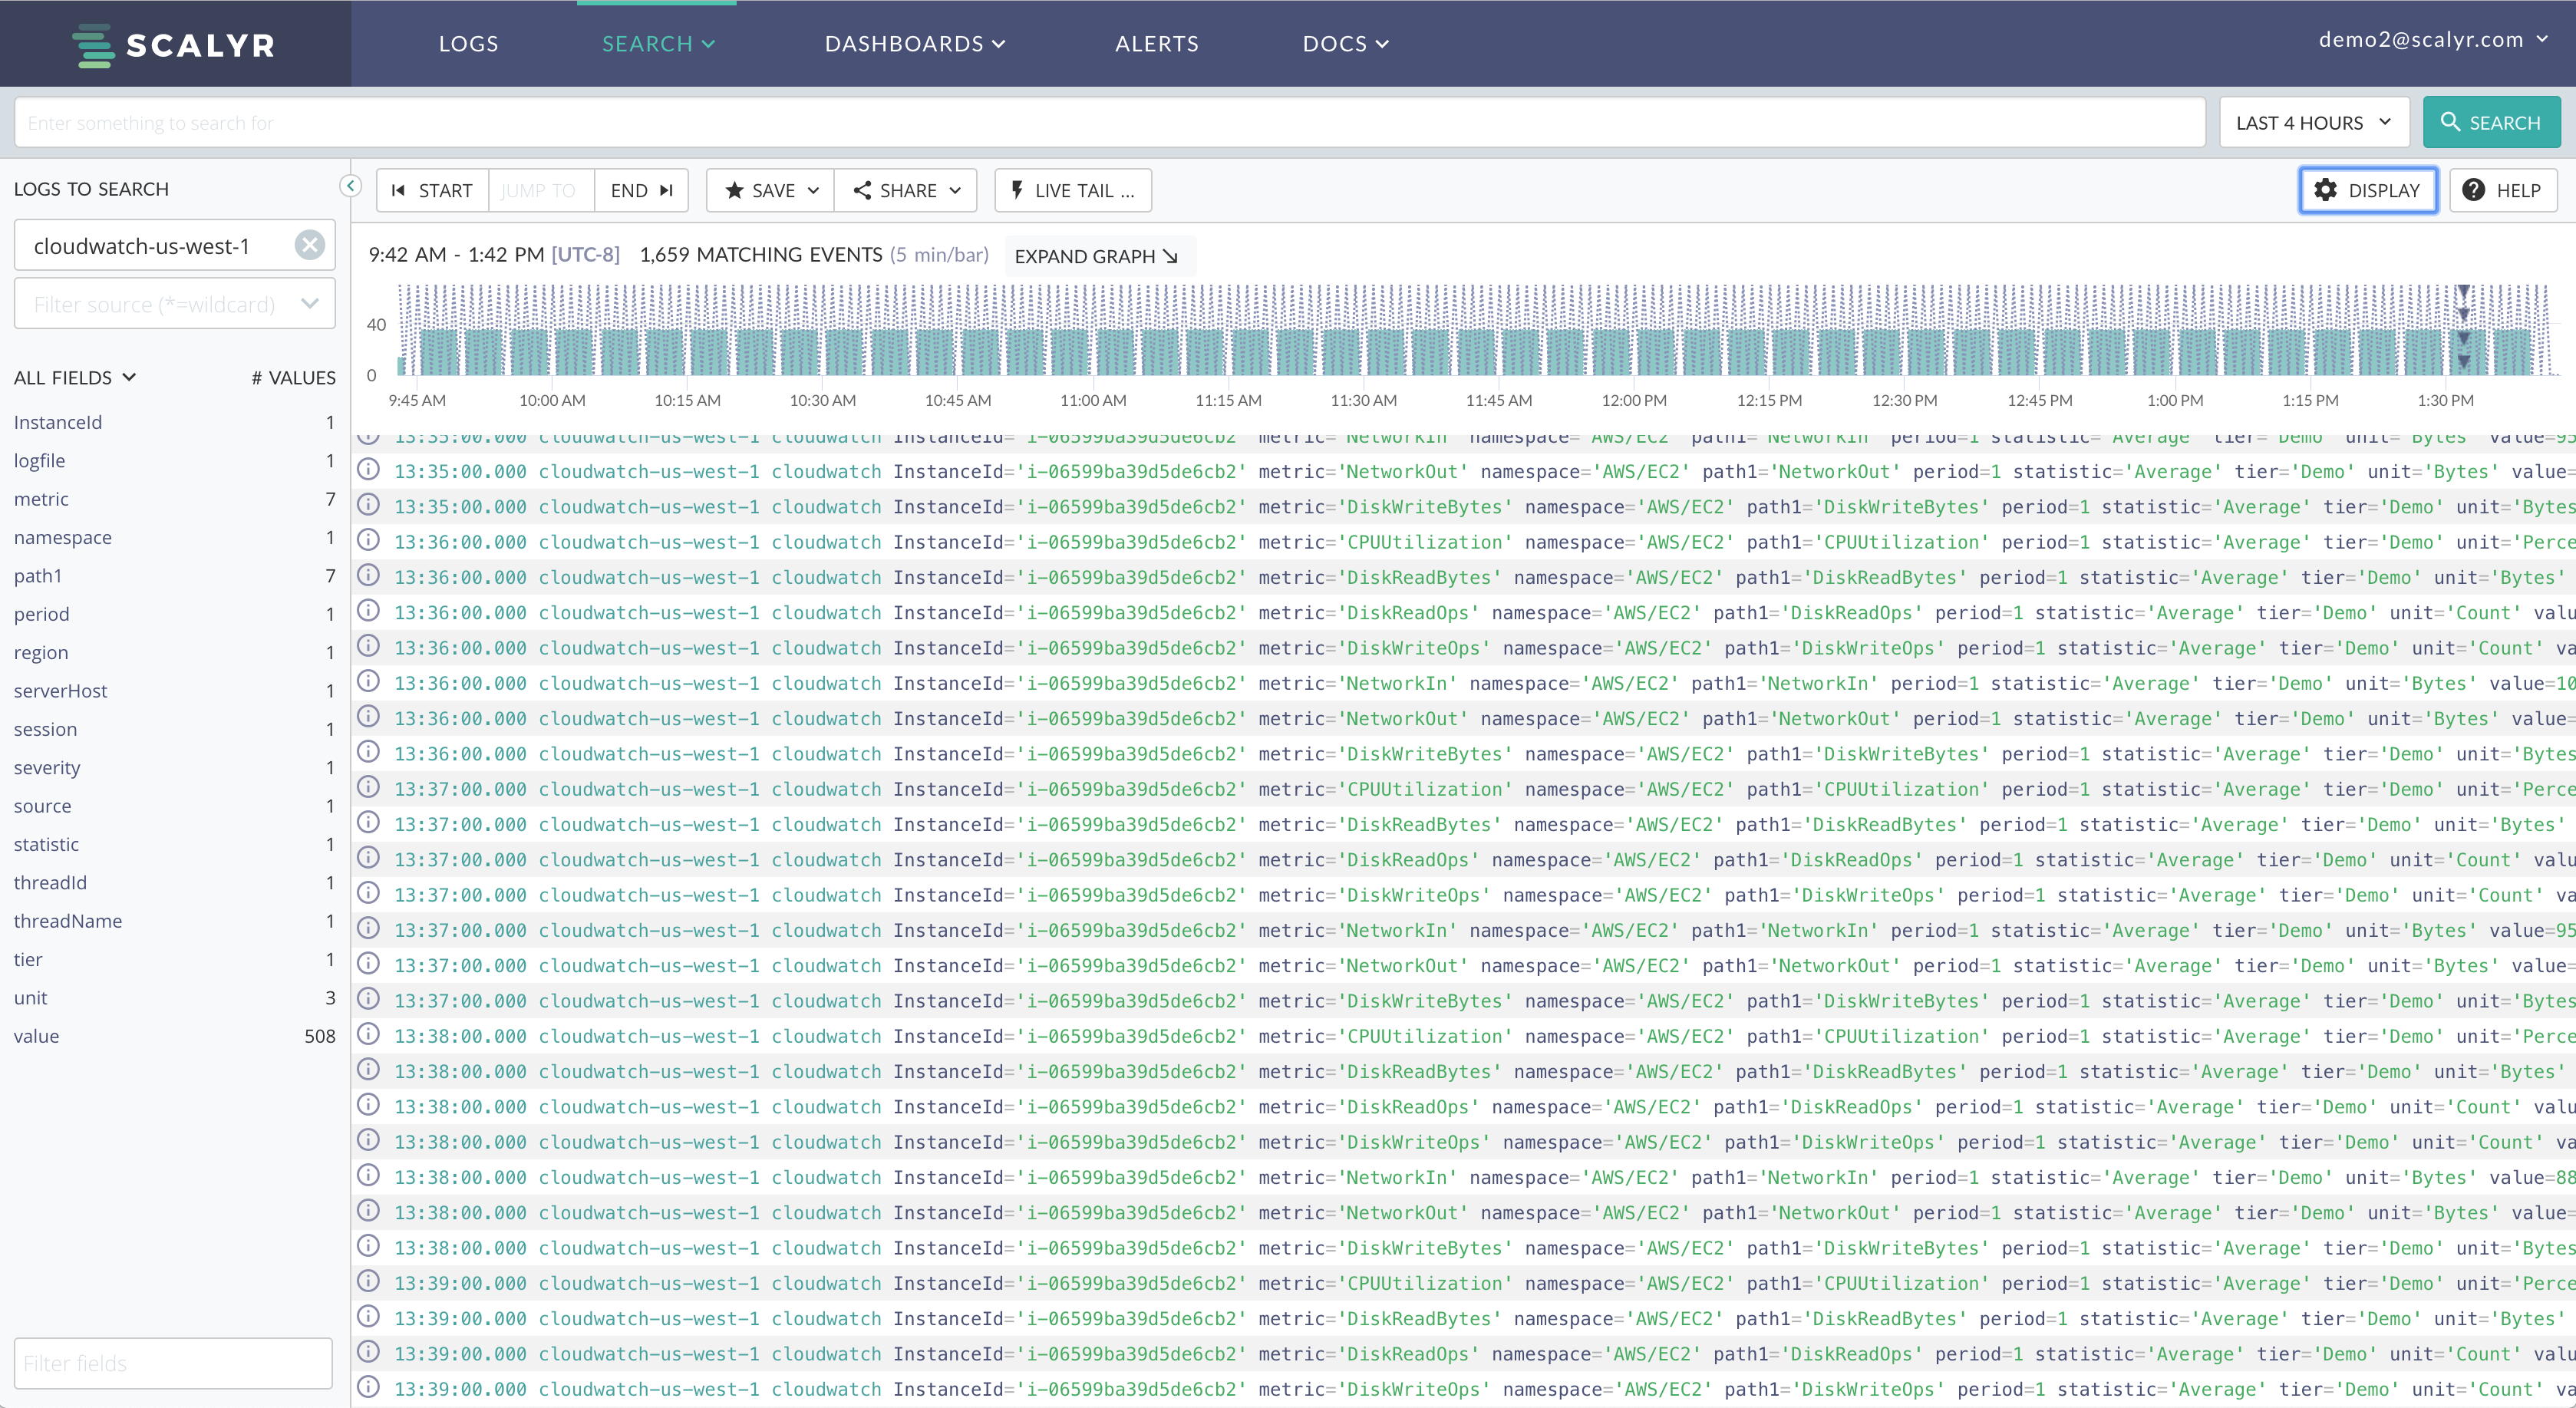Go to the ALERTS tab

tap(1156, 44)
